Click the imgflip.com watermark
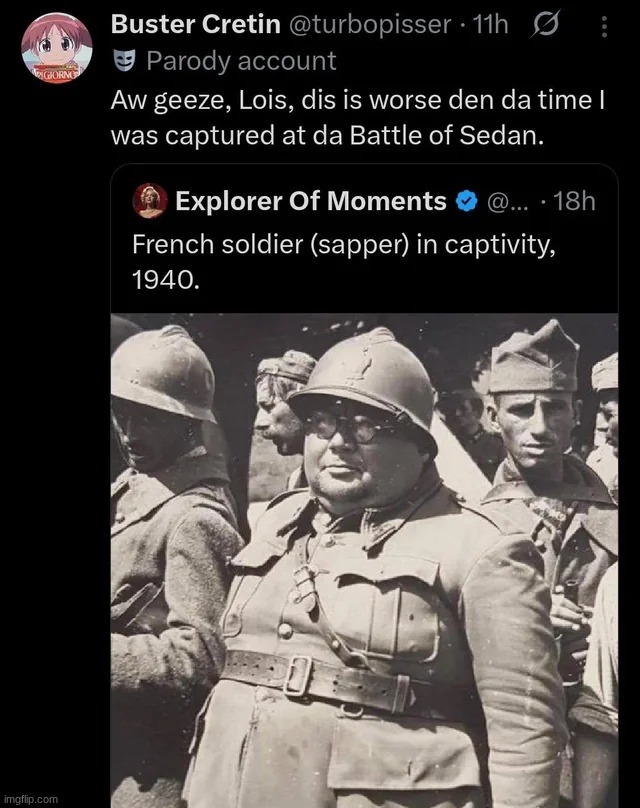Viewport: 640px width, 808px height. (31, 799)
